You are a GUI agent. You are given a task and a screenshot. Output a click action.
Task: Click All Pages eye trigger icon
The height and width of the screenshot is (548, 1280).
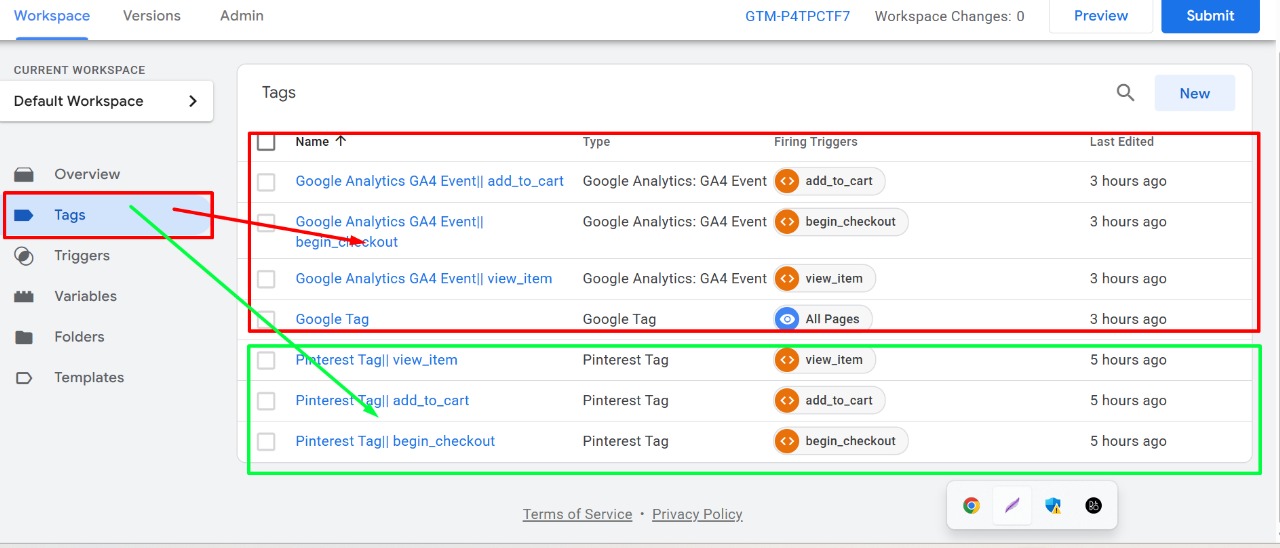787,319
